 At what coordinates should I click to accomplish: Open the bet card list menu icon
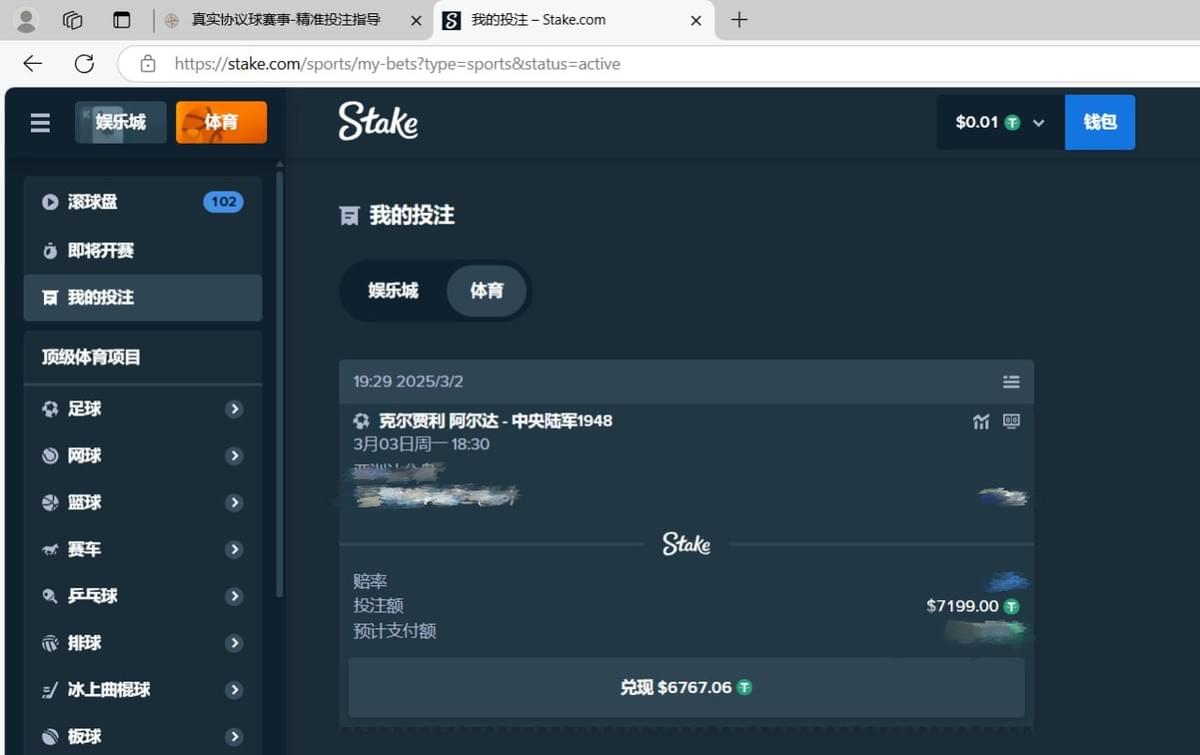1011,382
